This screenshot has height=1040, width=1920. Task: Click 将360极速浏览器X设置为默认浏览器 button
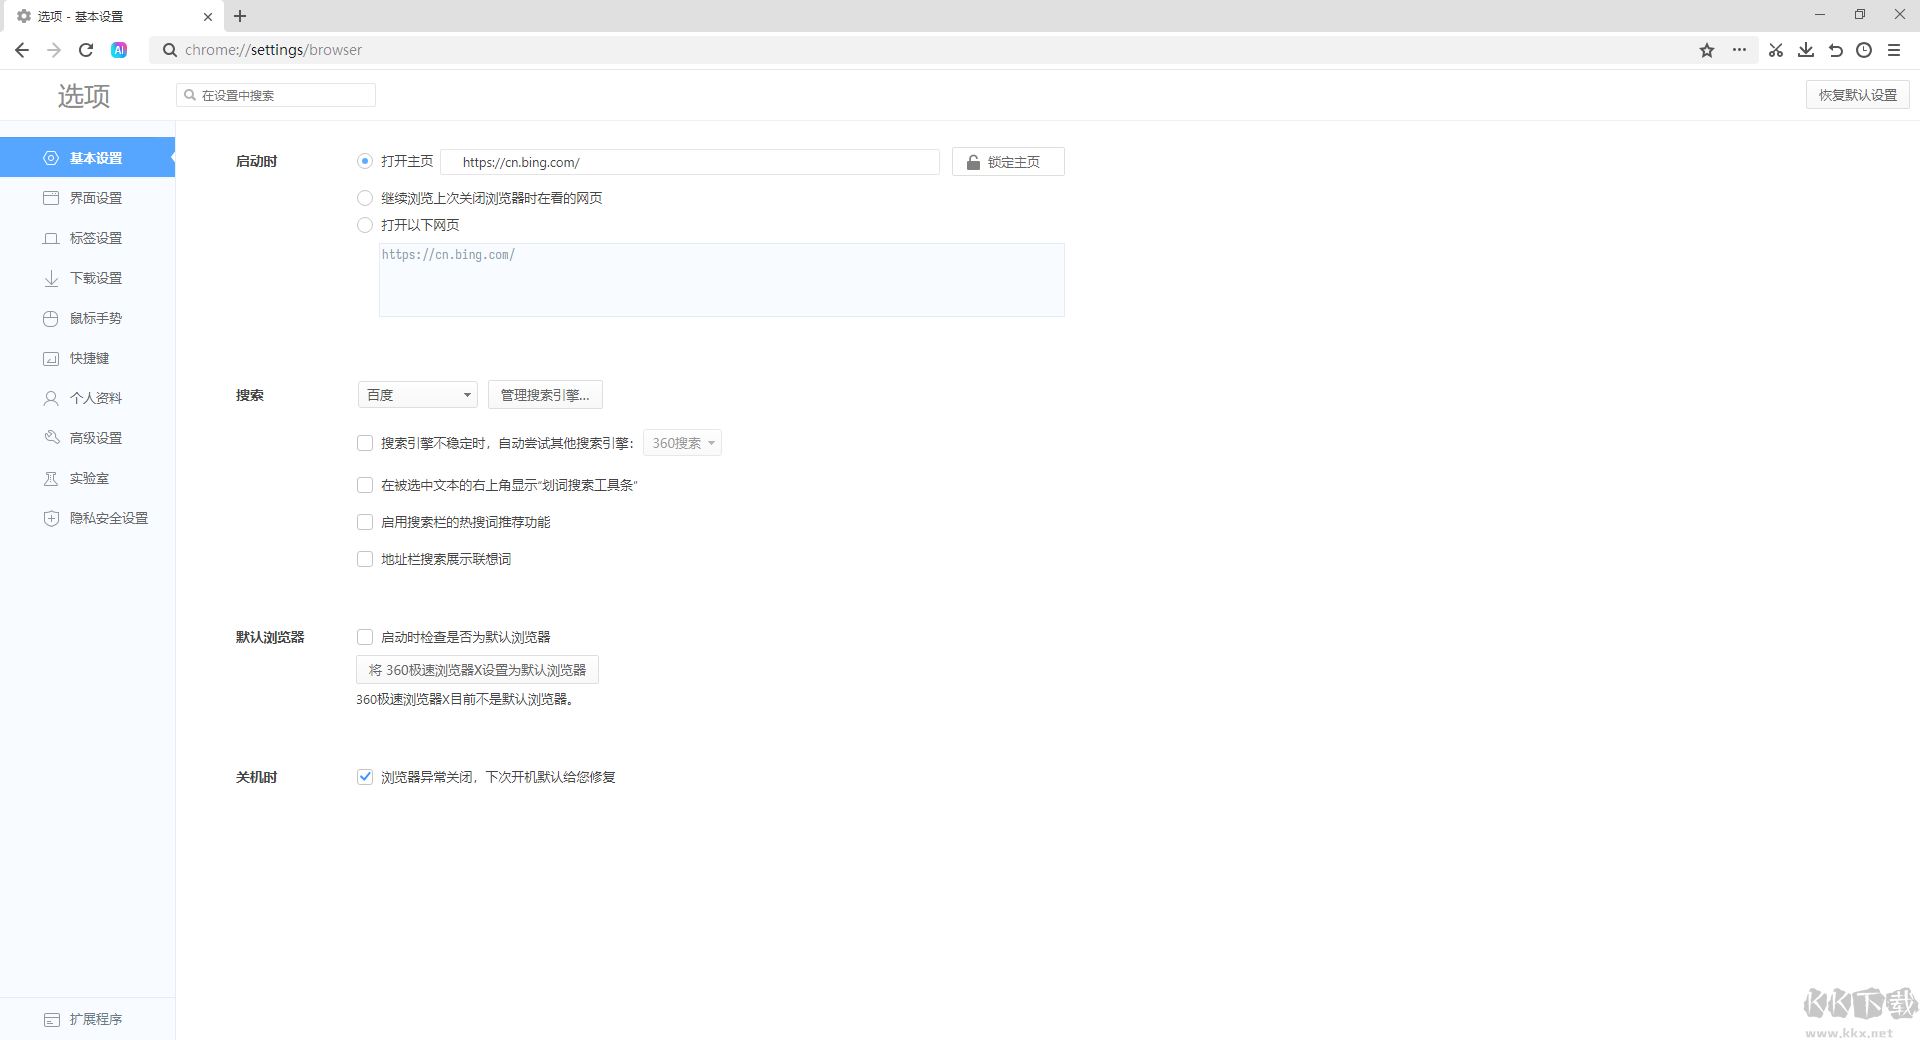pyautogui.click(x=477, y=670)
